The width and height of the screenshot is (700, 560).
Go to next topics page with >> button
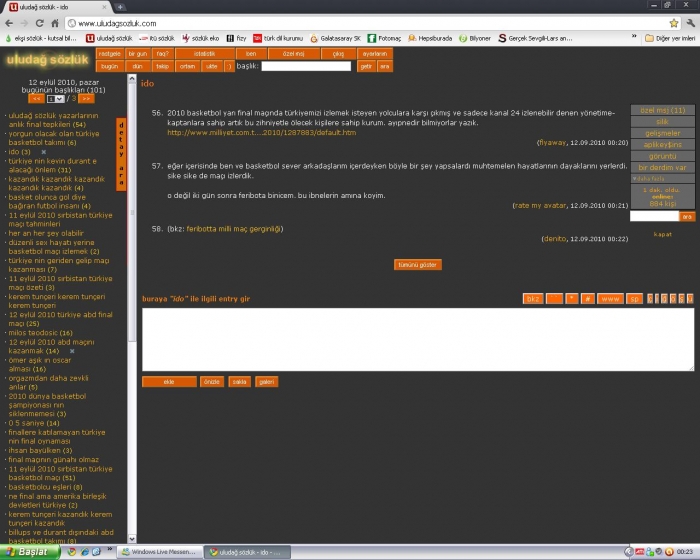coord(86,98)
